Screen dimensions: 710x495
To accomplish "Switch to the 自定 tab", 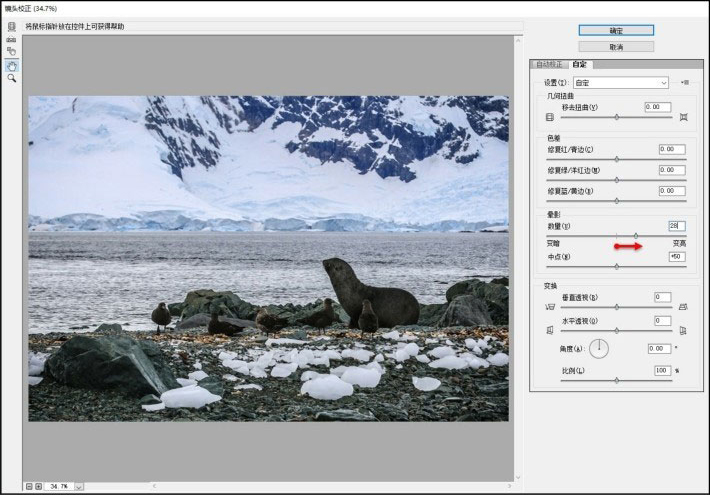I will (580, 64).
